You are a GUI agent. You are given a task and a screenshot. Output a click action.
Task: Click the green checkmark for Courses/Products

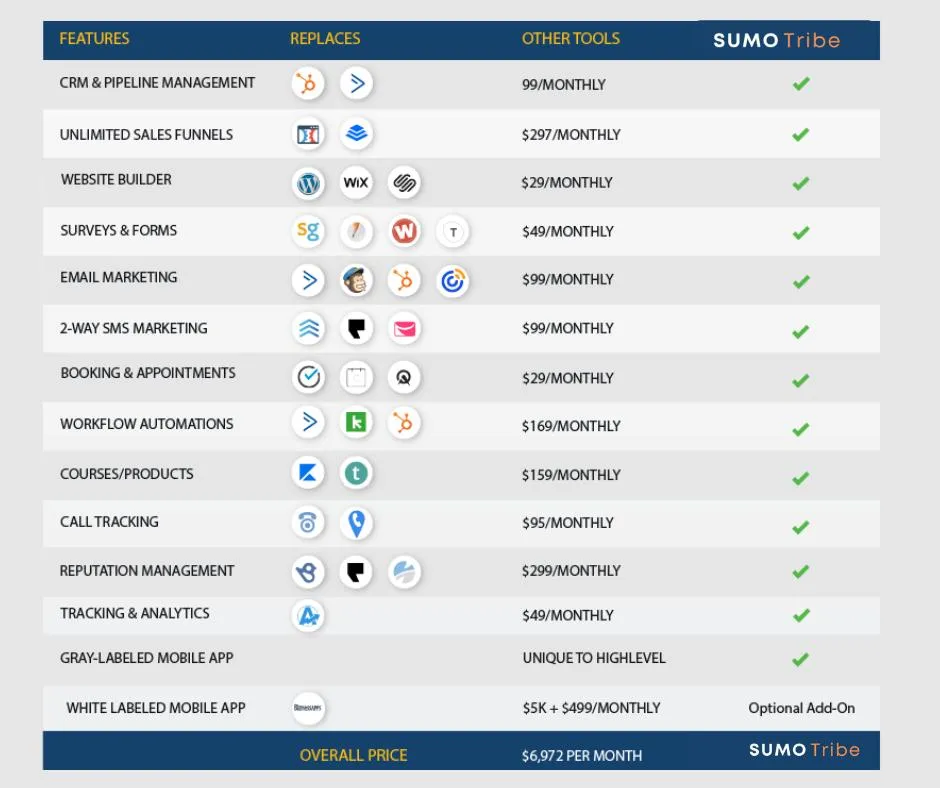801,478
